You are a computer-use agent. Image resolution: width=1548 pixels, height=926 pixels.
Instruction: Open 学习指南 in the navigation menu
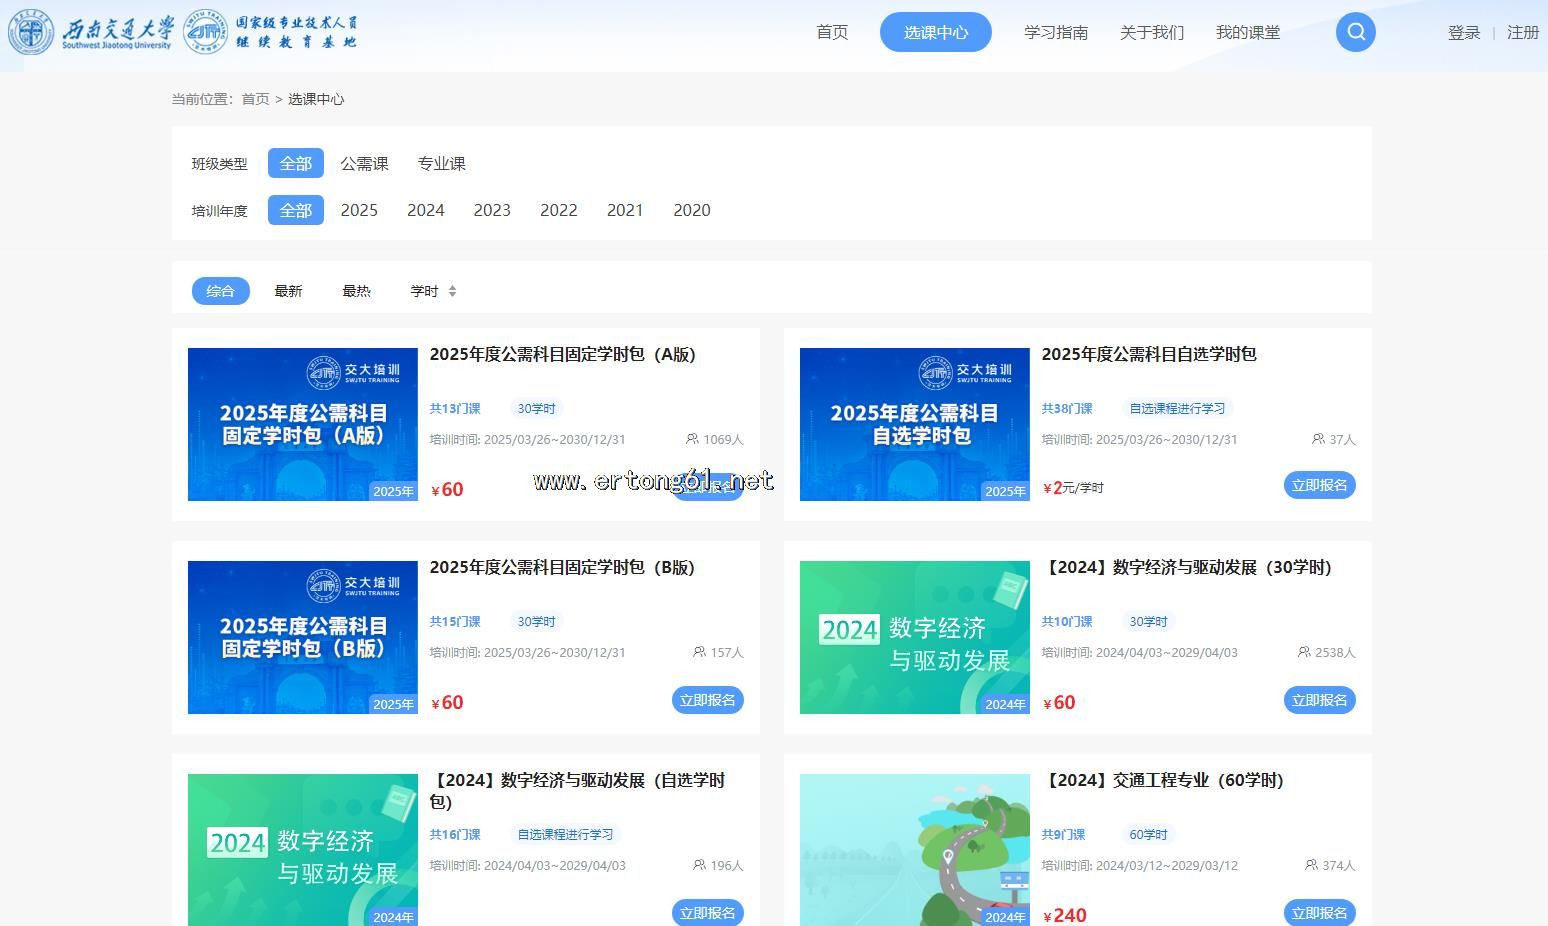1055,32
